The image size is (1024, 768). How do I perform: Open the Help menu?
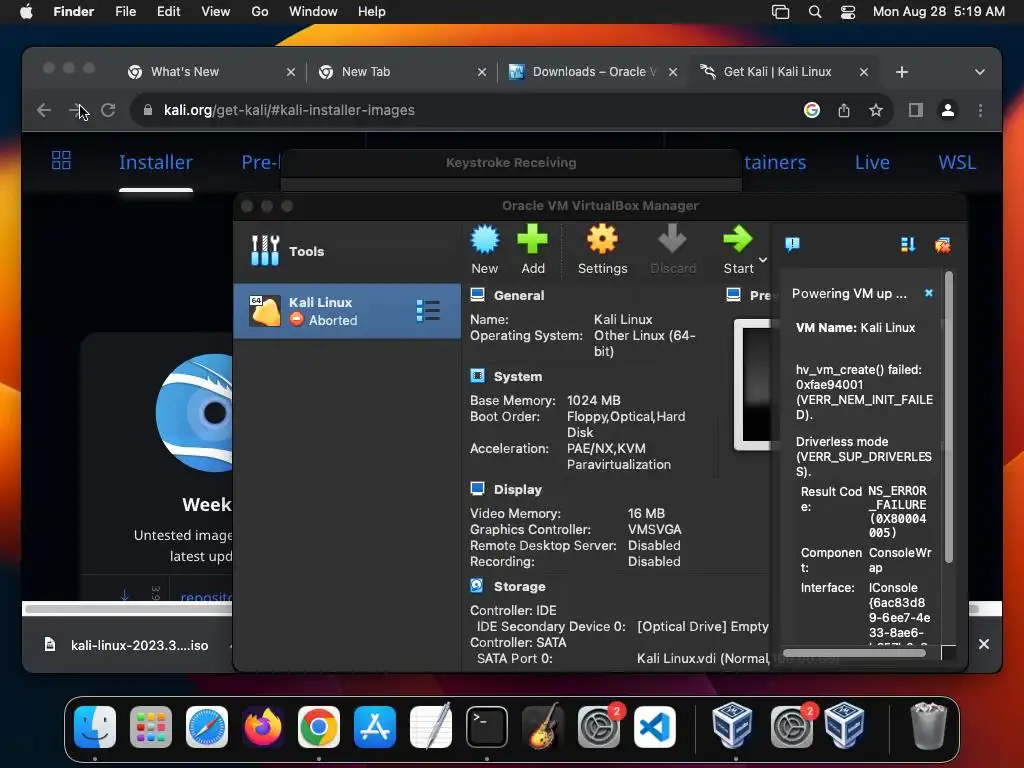tap(372, 12)
